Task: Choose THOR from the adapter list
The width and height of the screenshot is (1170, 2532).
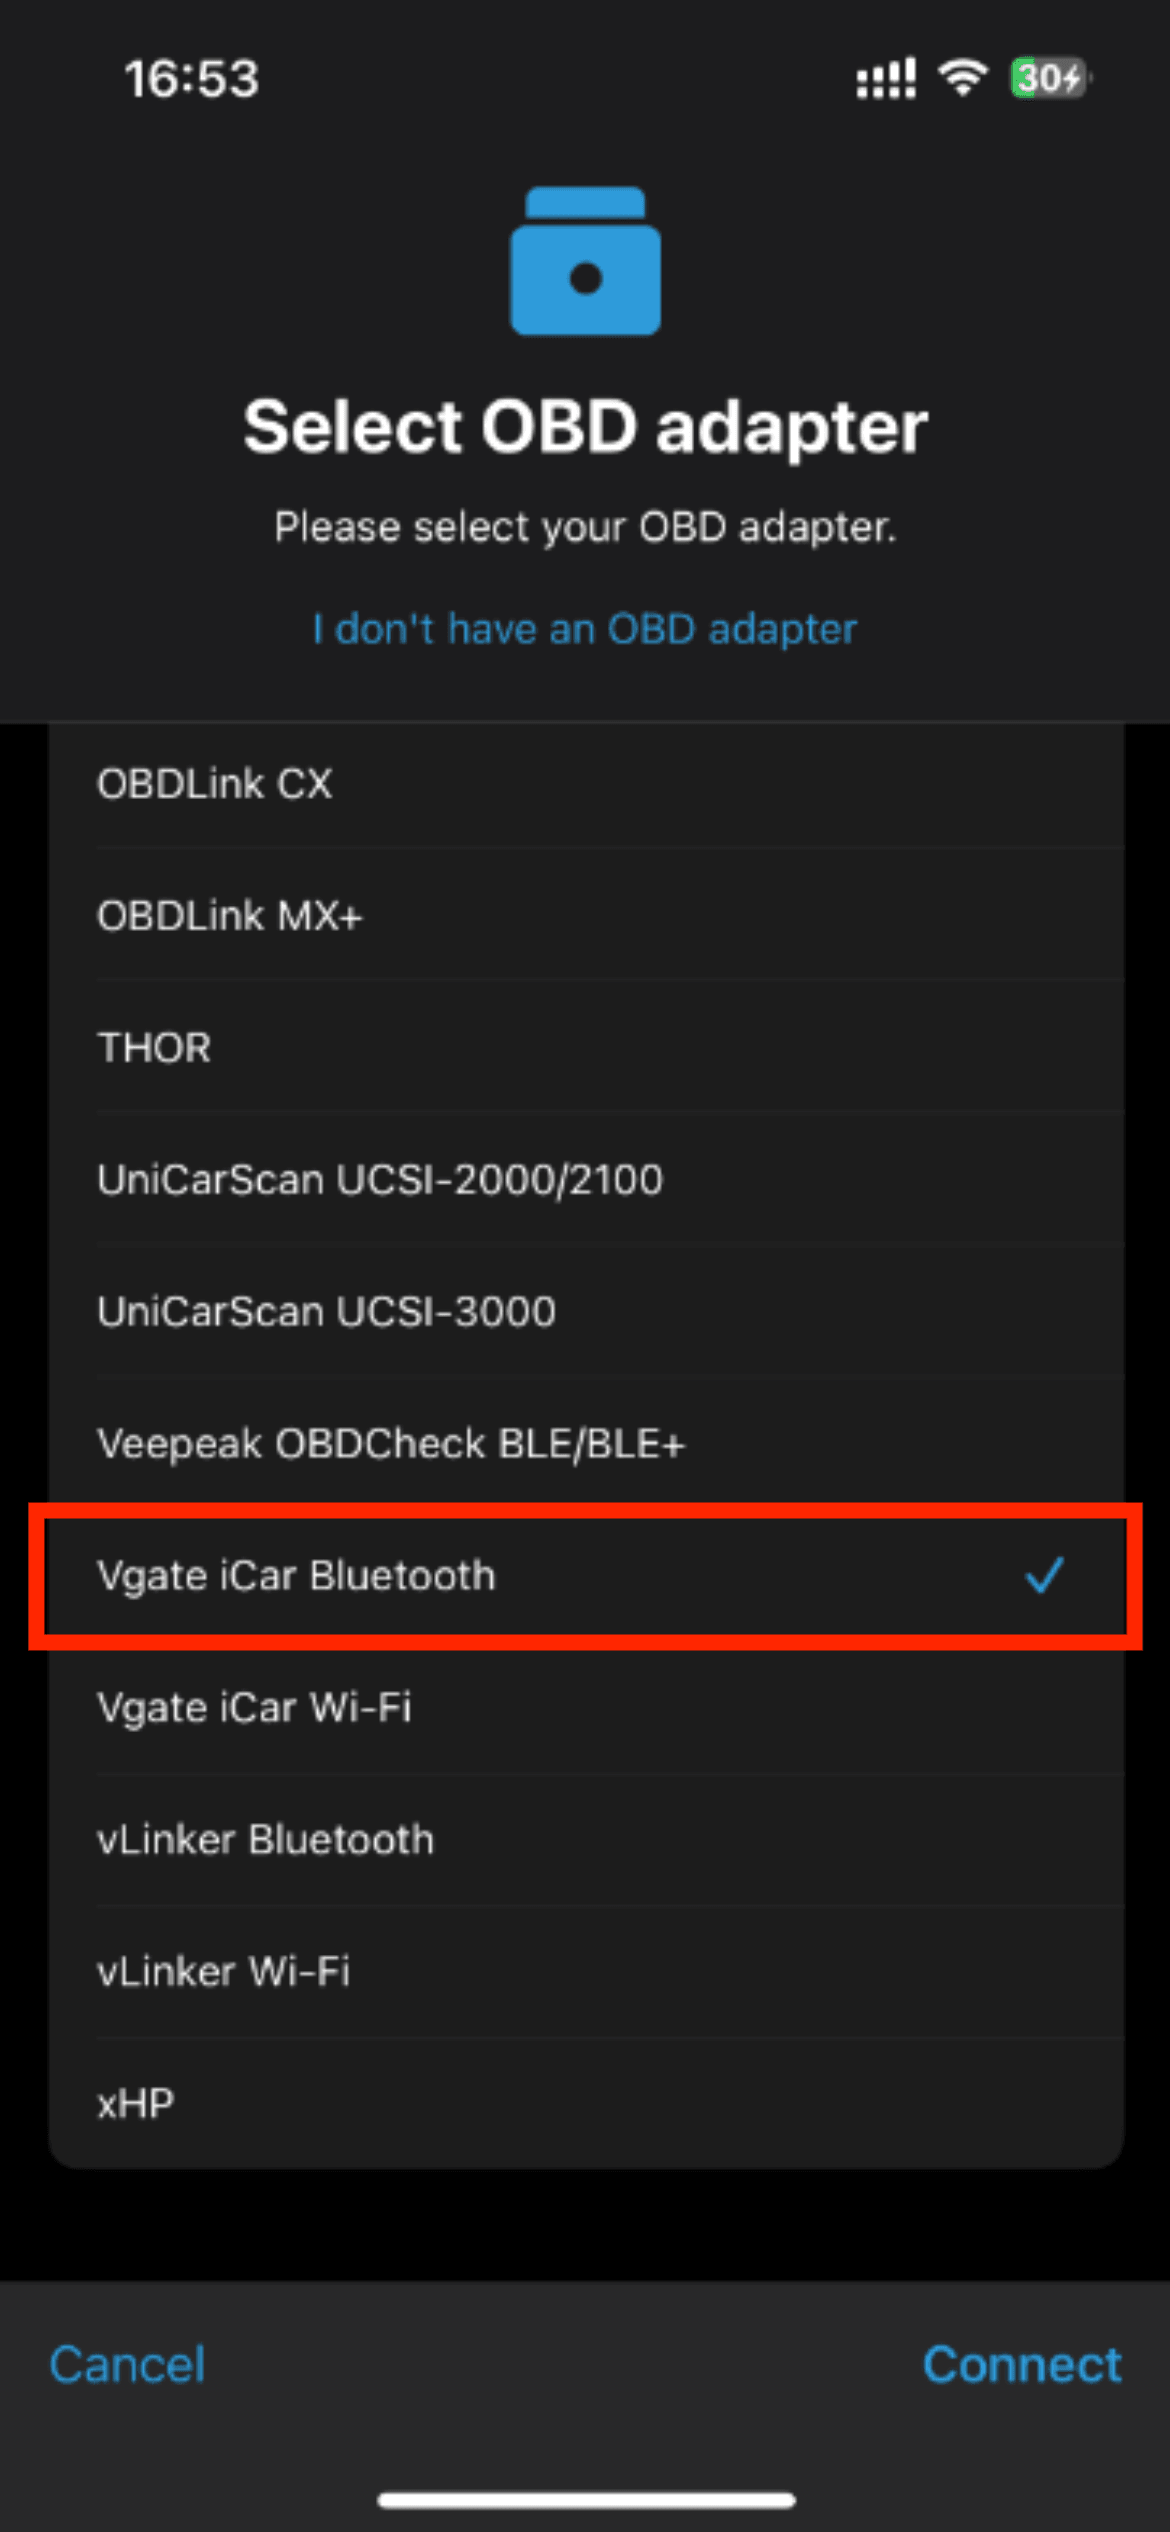Action: (586, 1047)
